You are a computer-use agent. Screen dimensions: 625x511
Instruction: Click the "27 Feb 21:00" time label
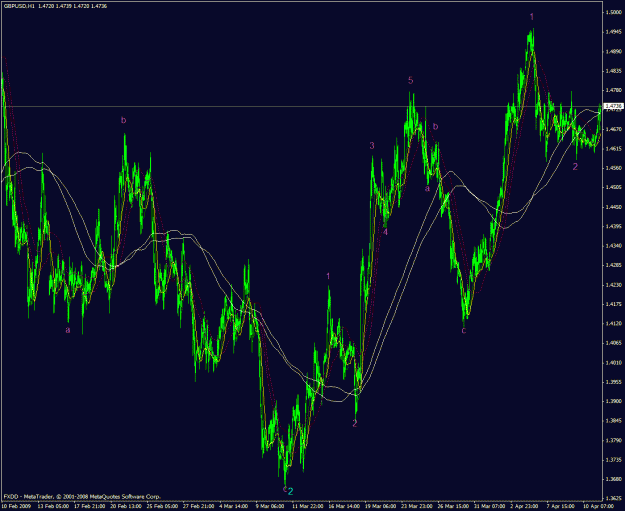click(199, 506)
